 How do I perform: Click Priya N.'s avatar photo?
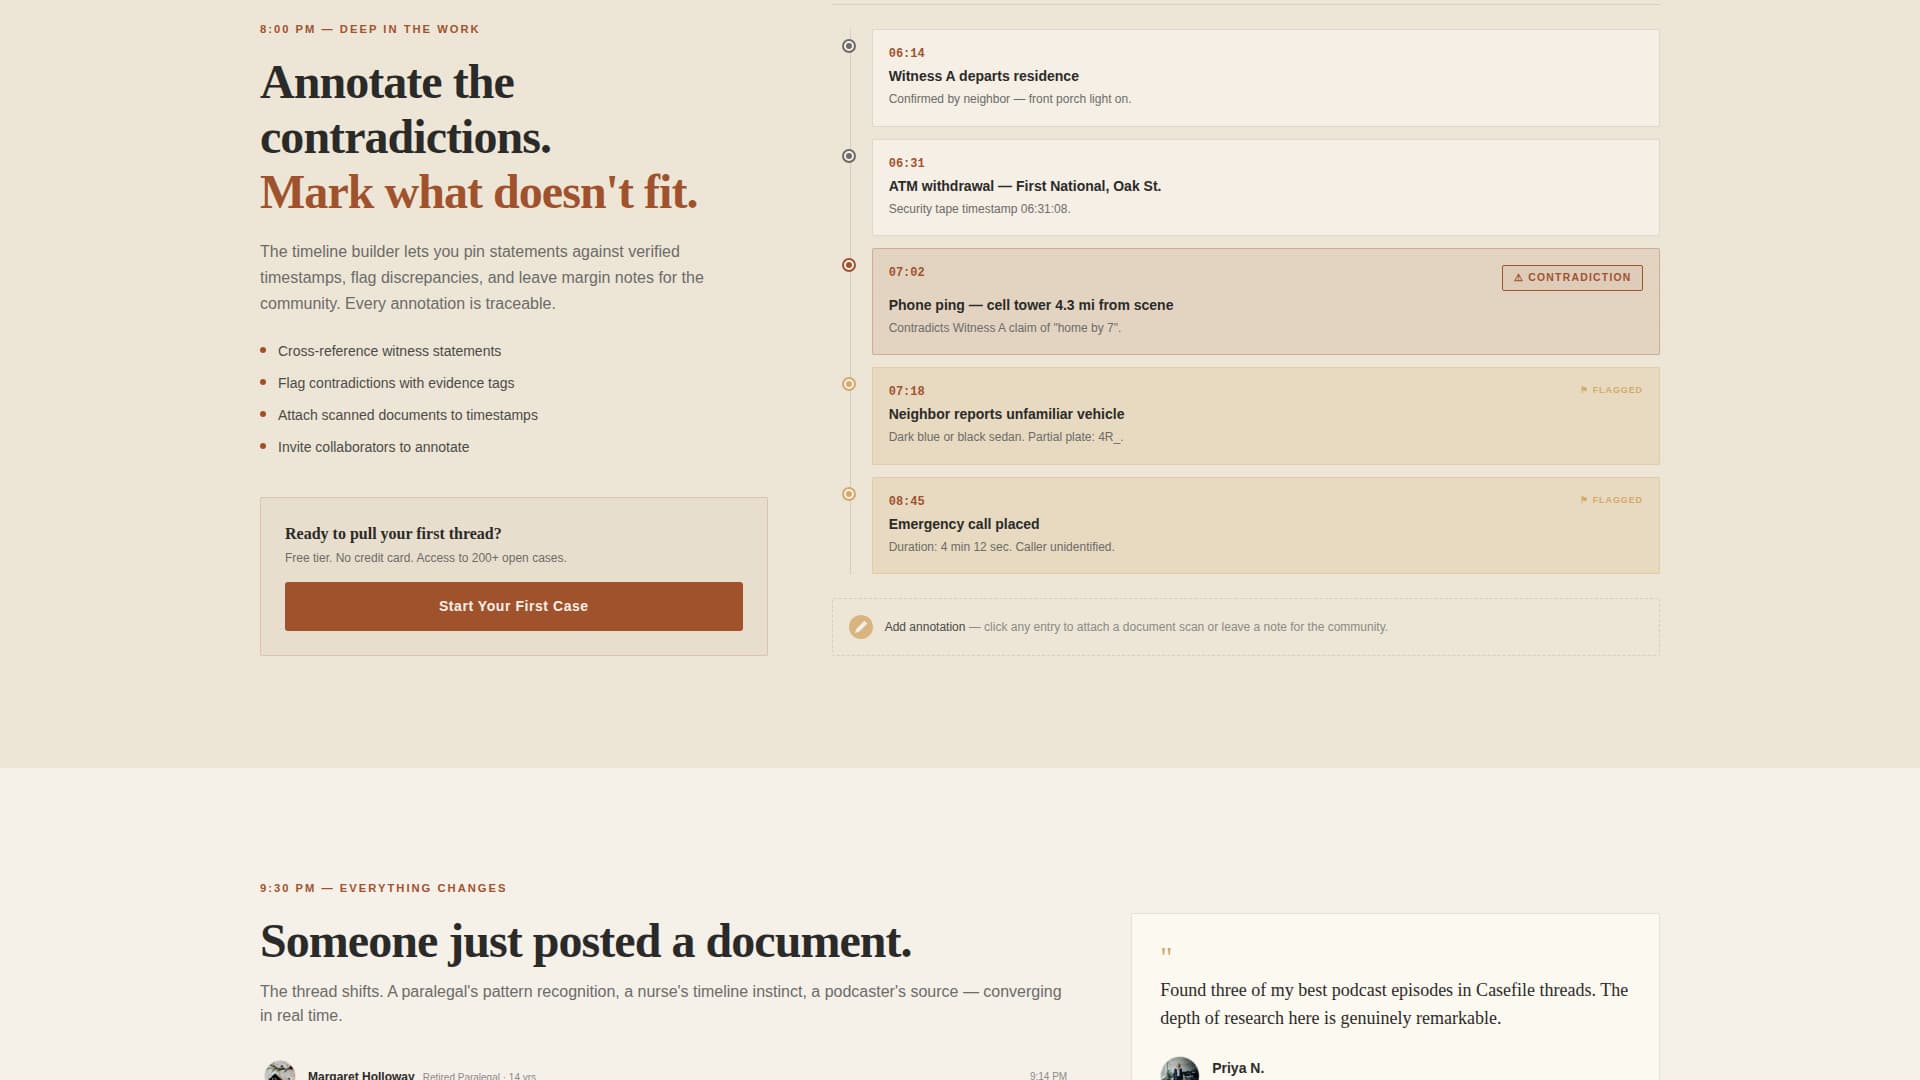1181,1068
